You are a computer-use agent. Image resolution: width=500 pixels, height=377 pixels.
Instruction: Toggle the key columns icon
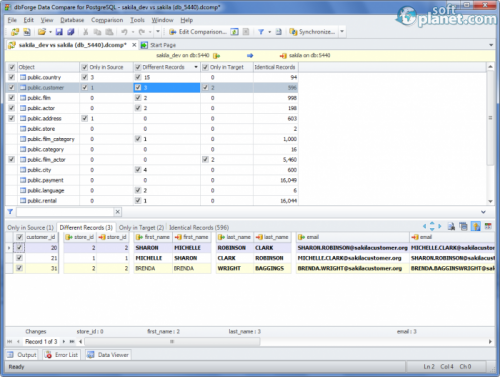476,226
